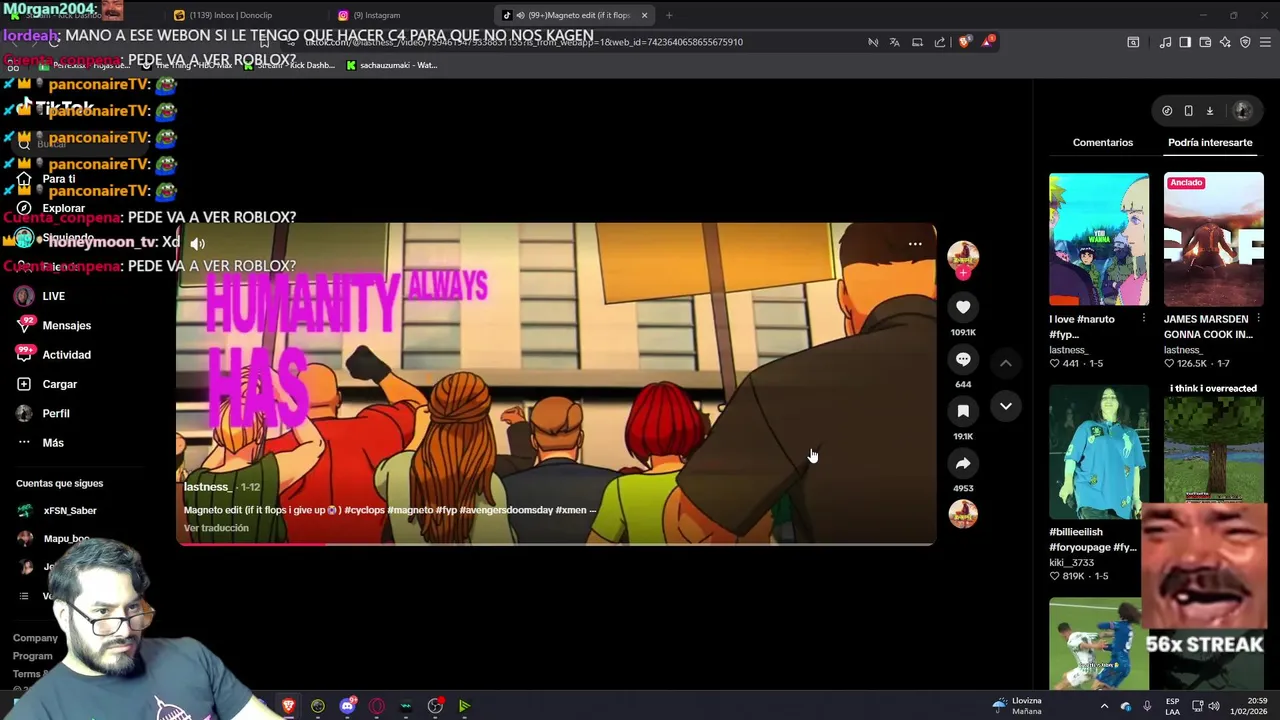Image resolution: width=1280 pixels, height=720 pixels.
Task: Open the Llovizna weather widget
Action: (x=1018, y=706)
